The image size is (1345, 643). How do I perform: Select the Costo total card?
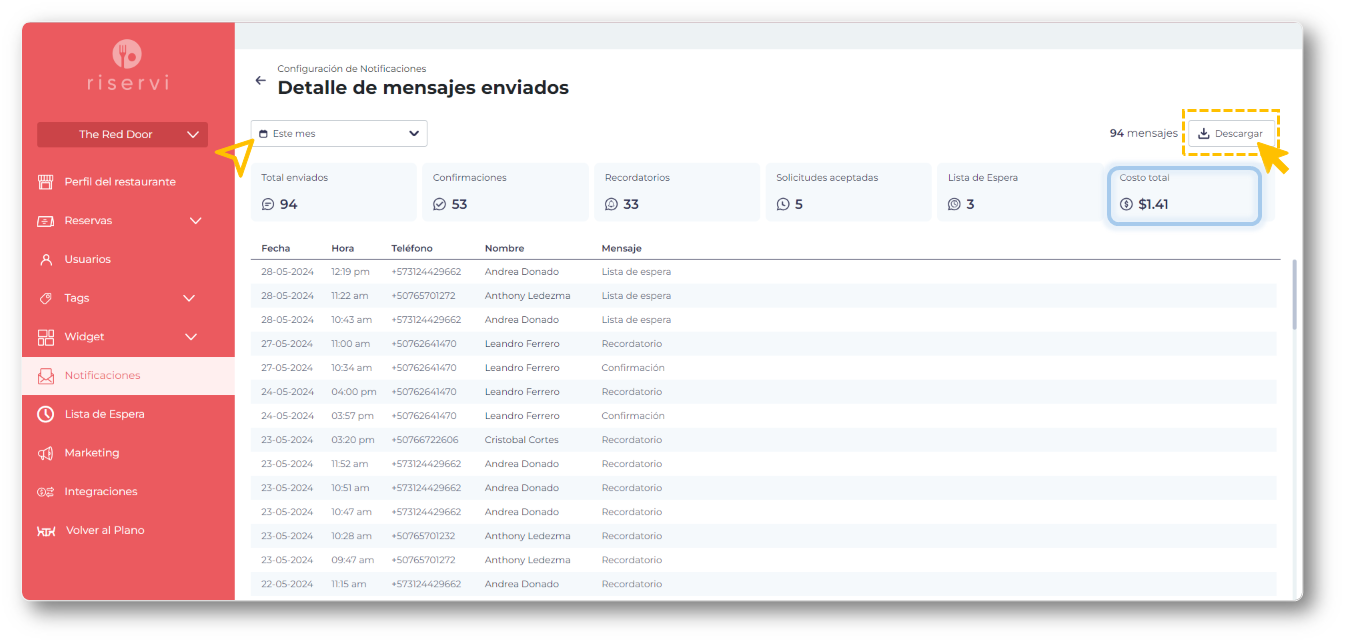1184,194
